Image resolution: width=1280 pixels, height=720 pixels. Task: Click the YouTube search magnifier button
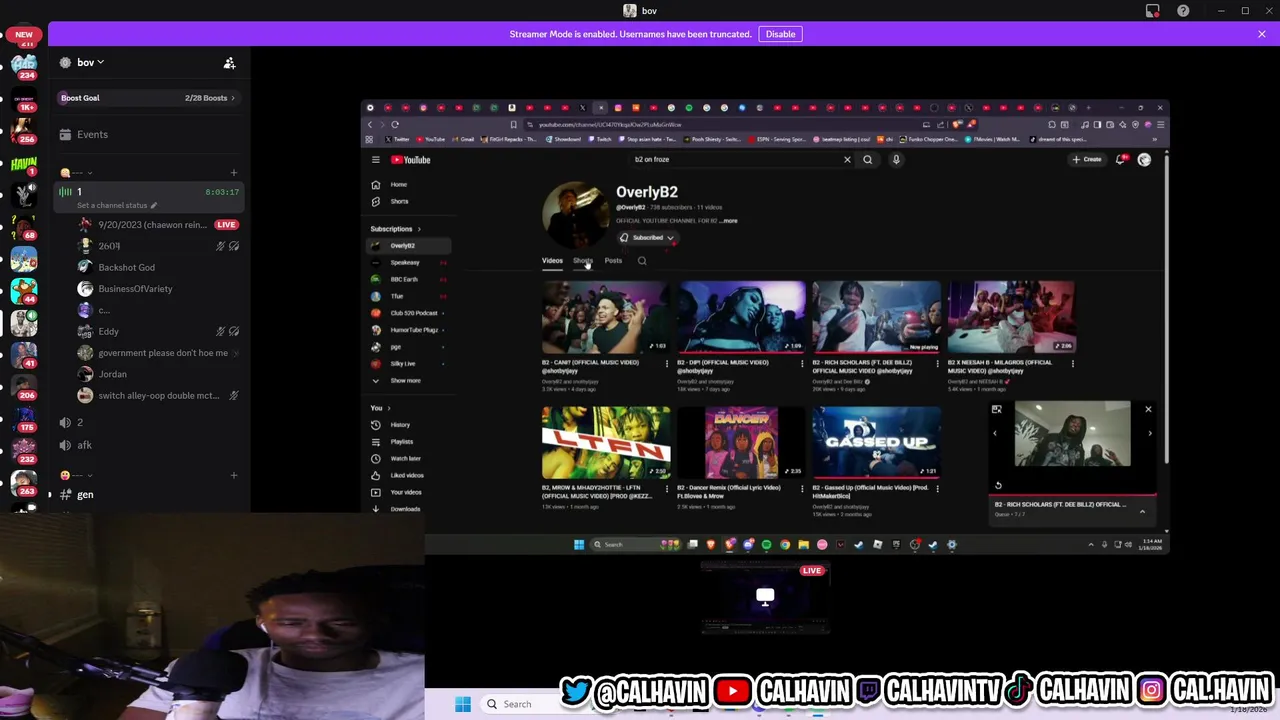868,160
